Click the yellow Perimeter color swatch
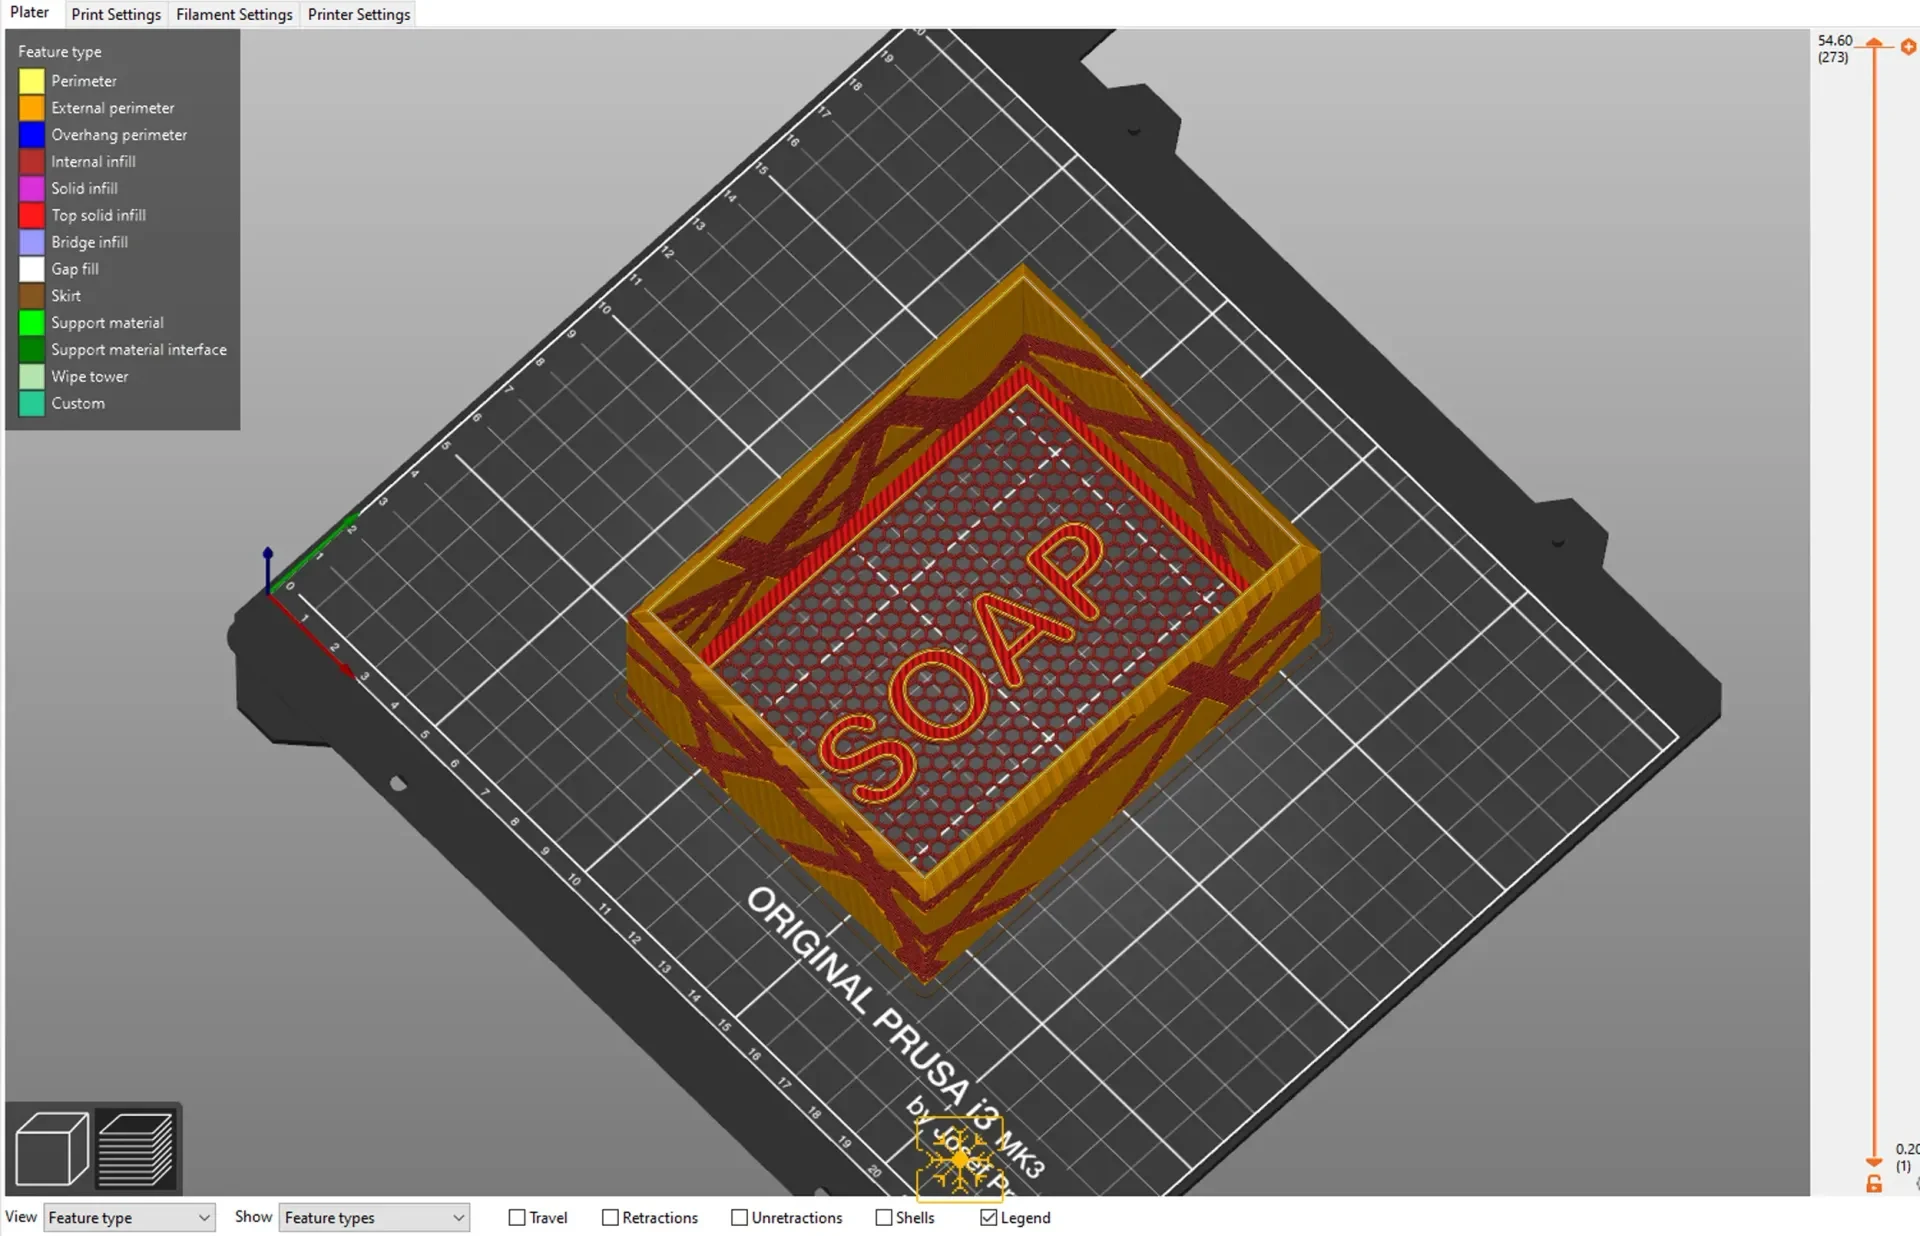1920x1236 pixels. tap(32, 81)
